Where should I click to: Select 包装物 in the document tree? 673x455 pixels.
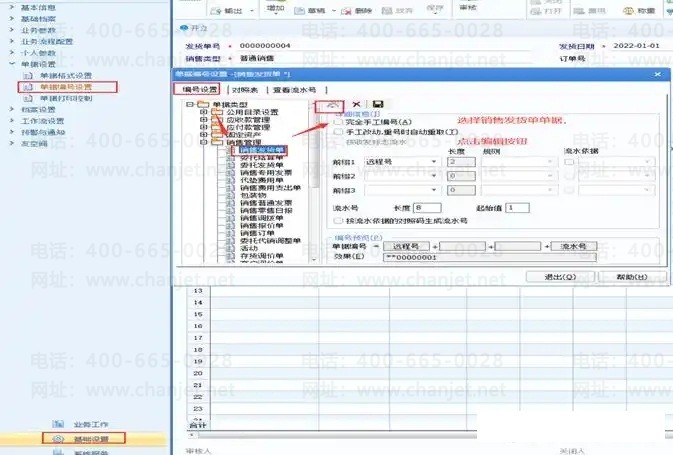253,195
